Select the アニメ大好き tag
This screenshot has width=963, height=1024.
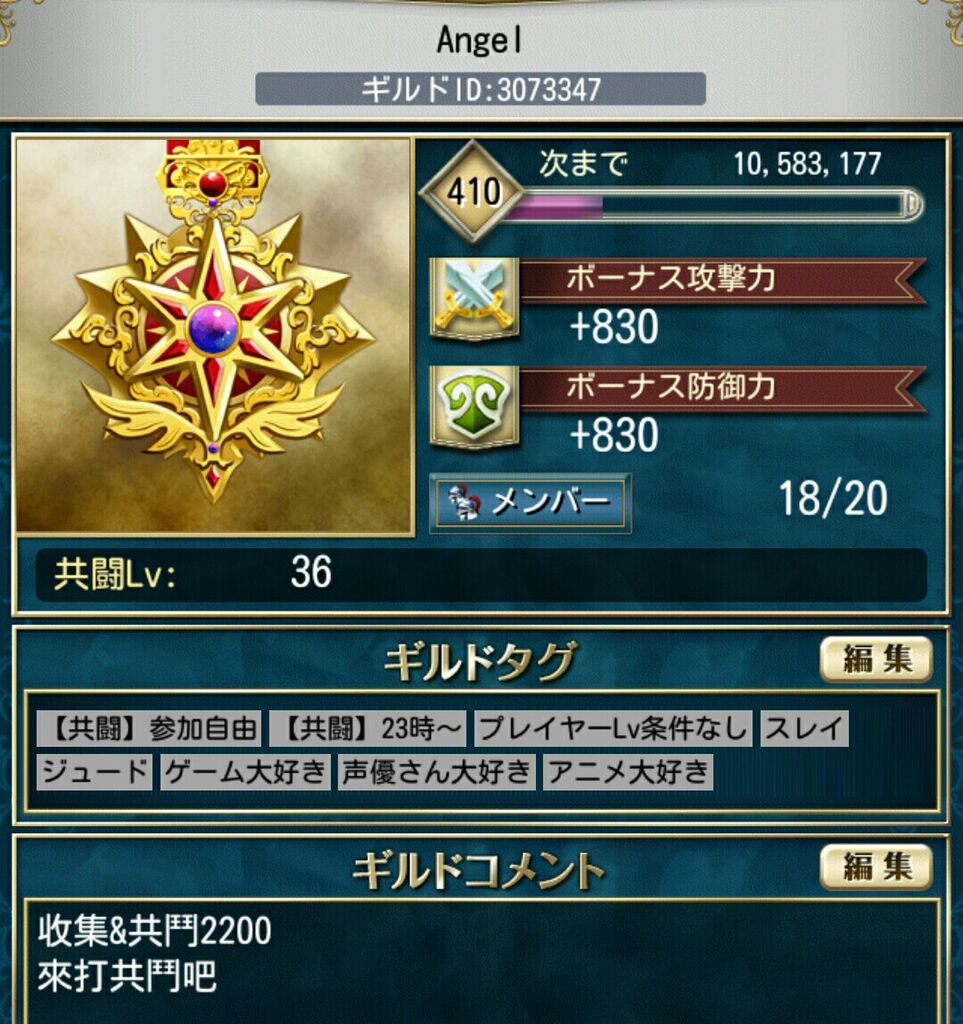tap(627, 773)
